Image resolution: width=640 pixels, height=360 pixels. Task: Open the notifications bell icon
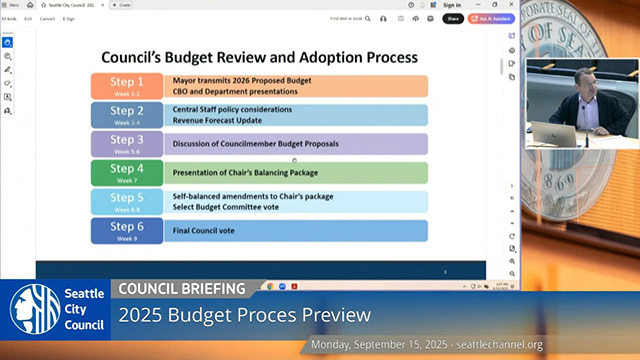tap(422, 5)
